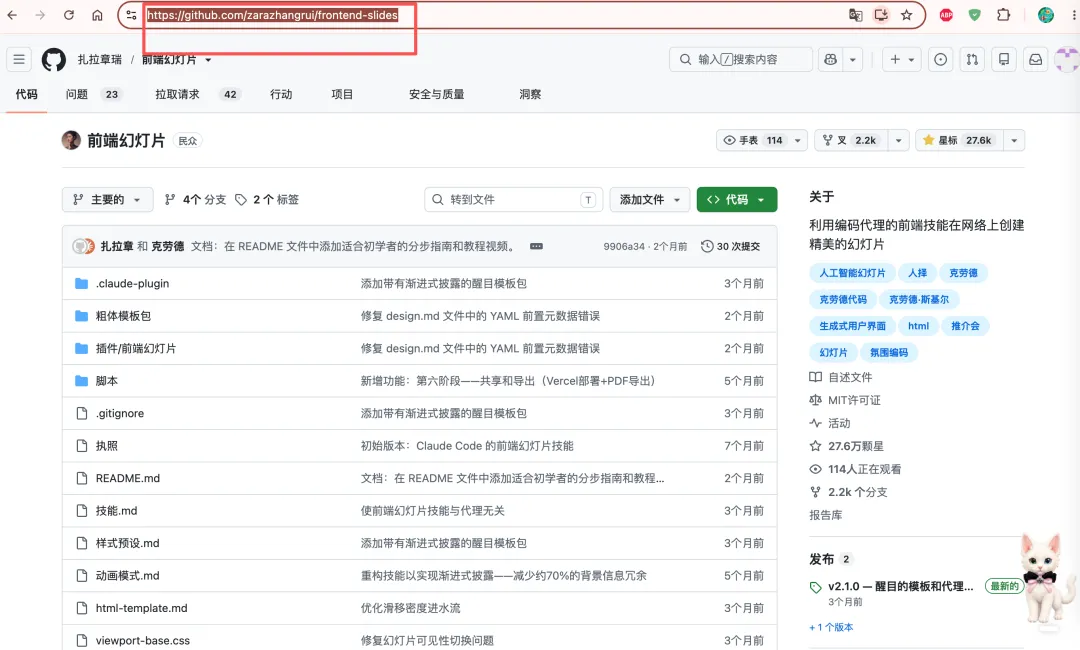
Task: Switch to the Code tab
Action: pyautogui.click(x=26, y=94)
